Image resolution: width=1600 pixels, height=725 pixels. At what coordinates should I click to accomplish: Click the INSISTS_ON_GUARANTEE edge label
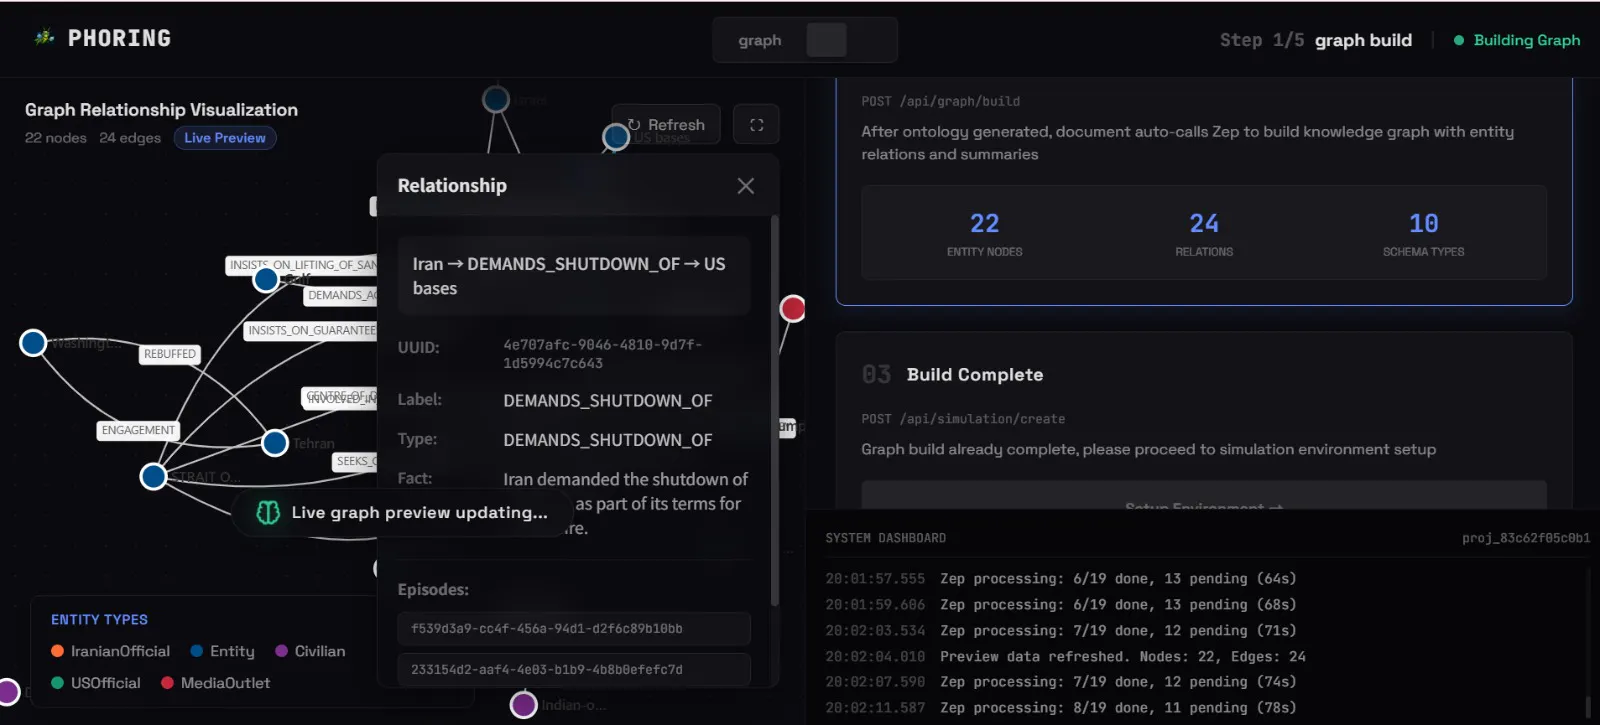pos(311,330)
